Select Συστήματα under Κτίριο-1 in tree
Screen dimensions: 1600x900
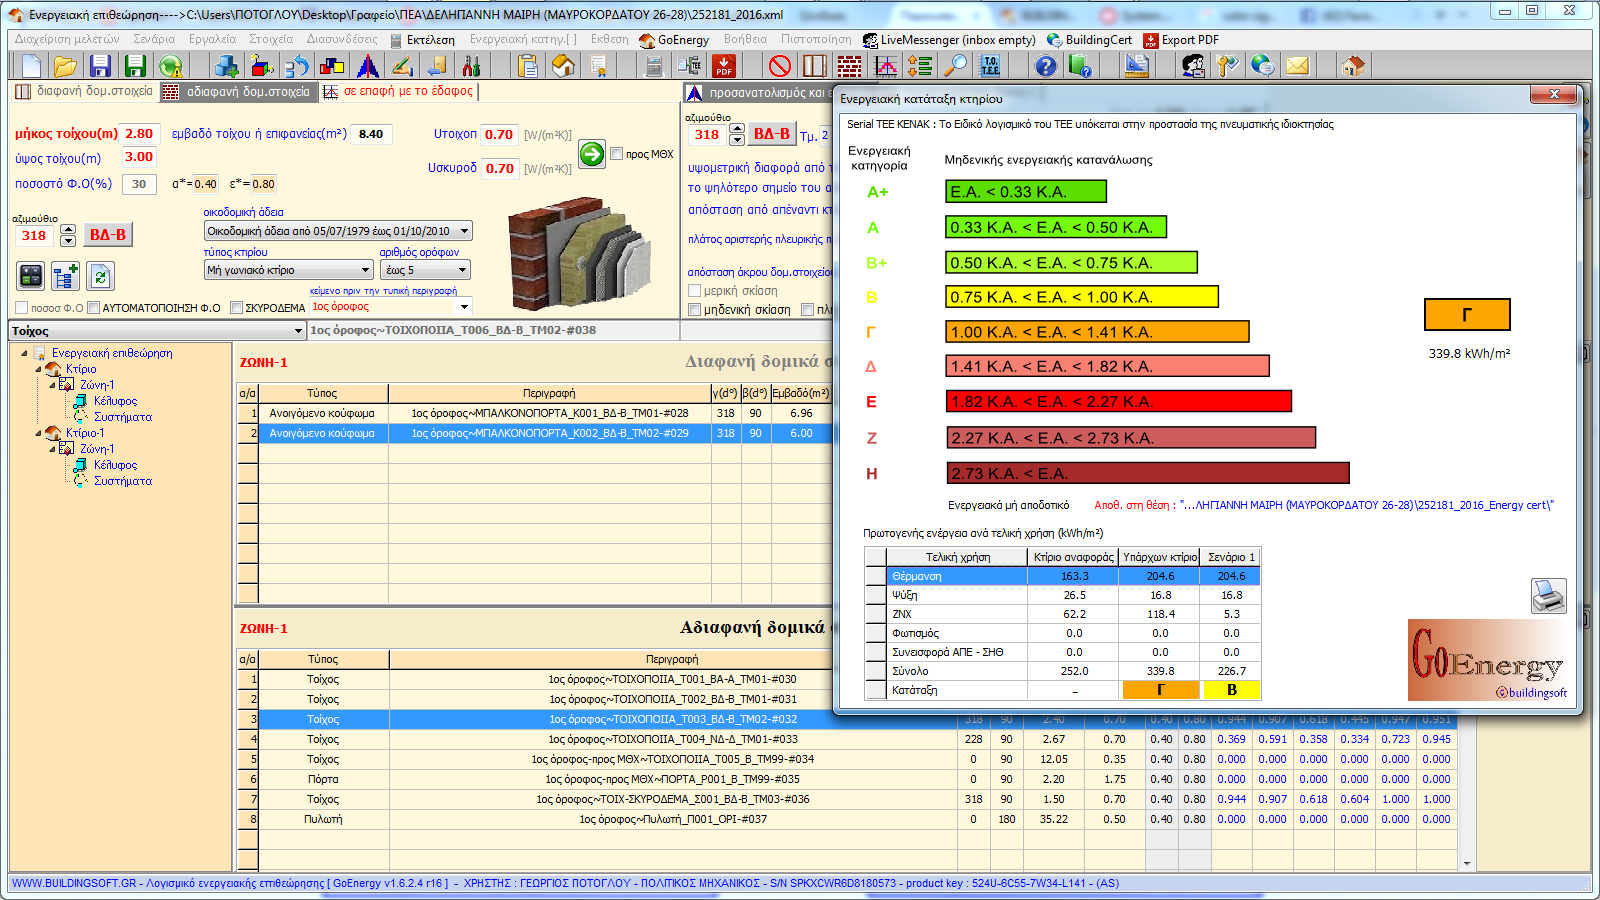[x=123, y=481]
